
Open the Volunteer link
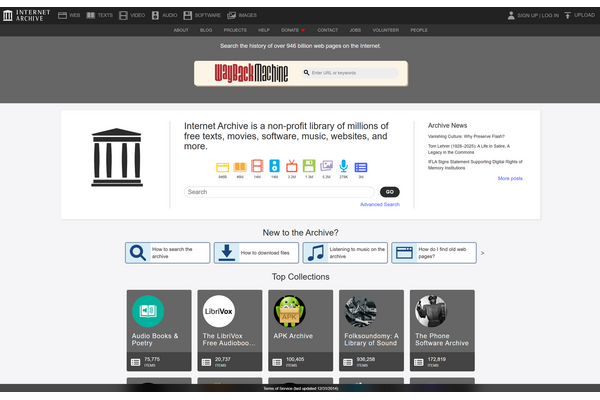pos(386,30)
